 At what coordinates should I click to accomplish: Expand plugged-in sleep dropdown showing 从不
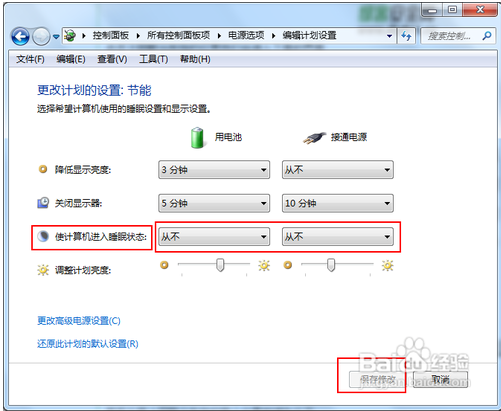click(338, 237)
